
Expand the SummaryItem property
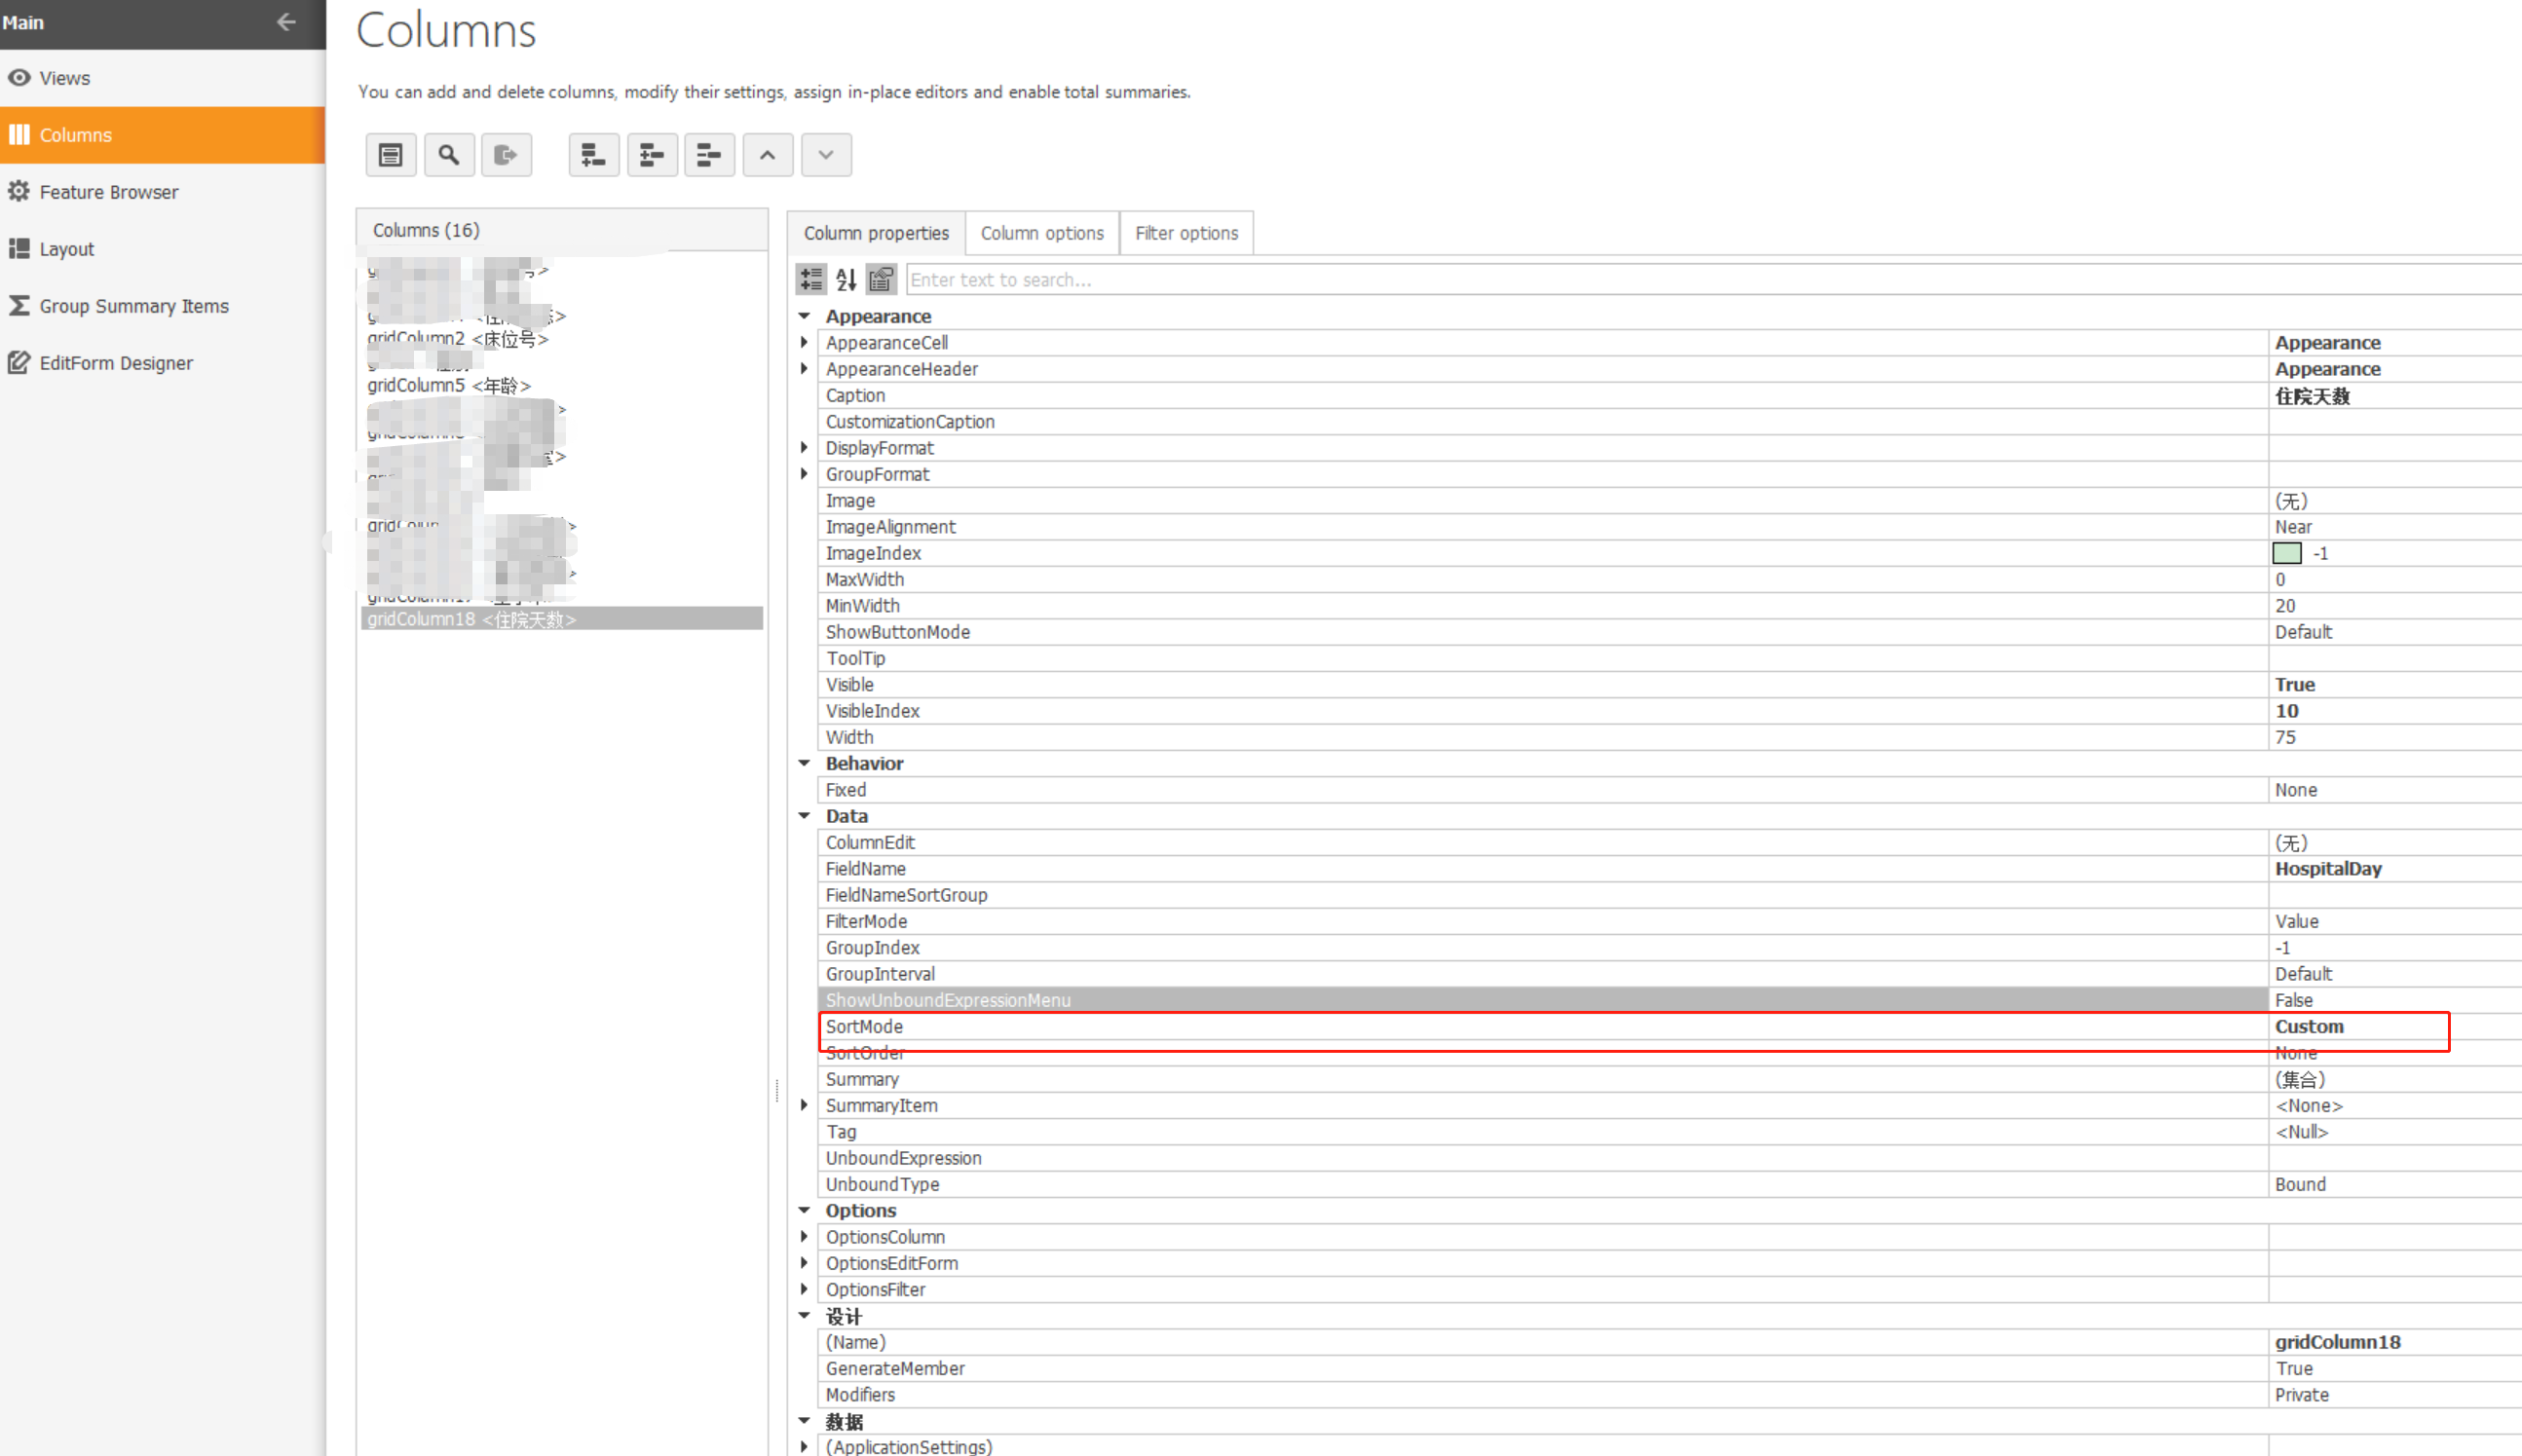(x=804, y=1105)
